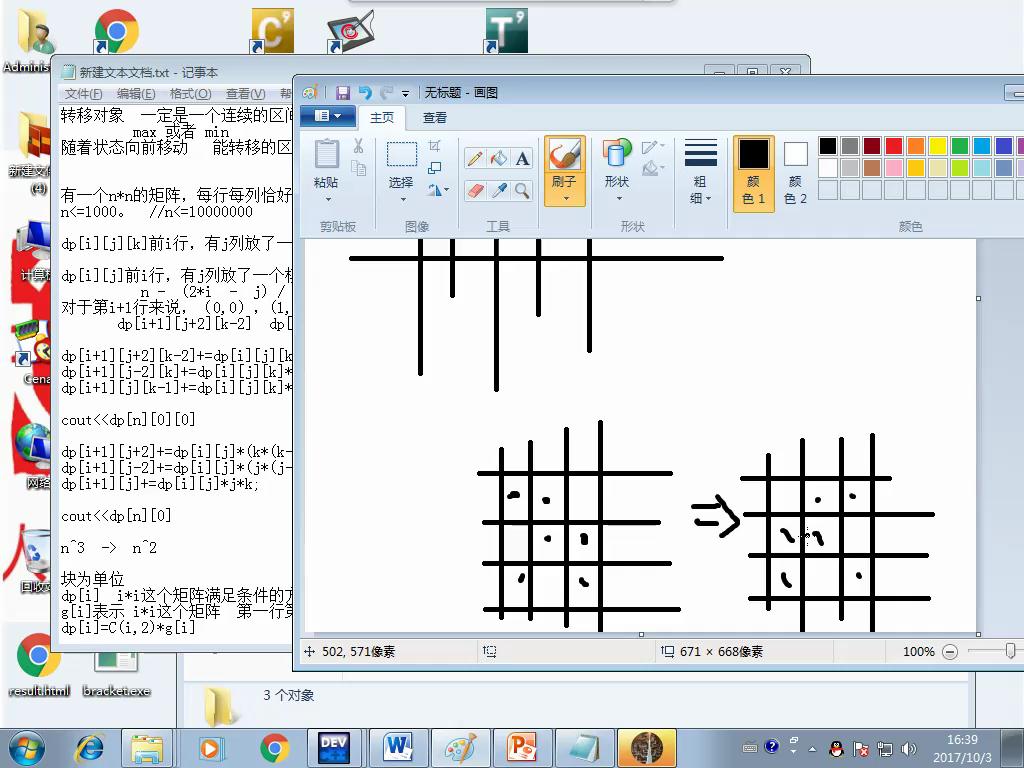Select the Pencil tool in Paint
Image resolution: width=1024 pixels, height=768 pixels.
pos(475,159)
